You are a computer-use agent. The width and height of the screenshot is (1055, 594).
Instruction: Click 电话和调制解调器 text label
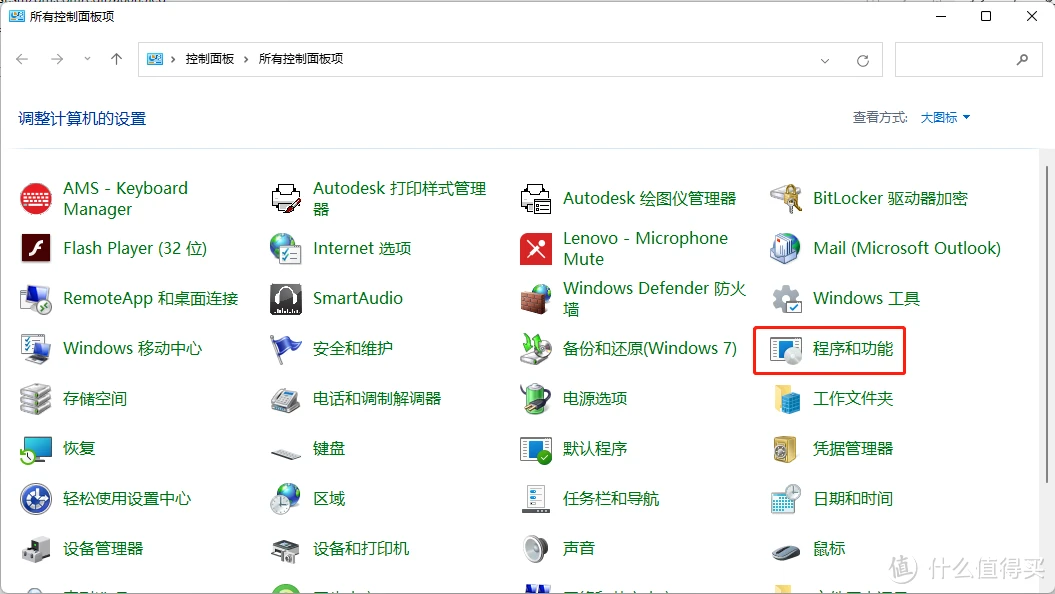click(x=377, y=399)
